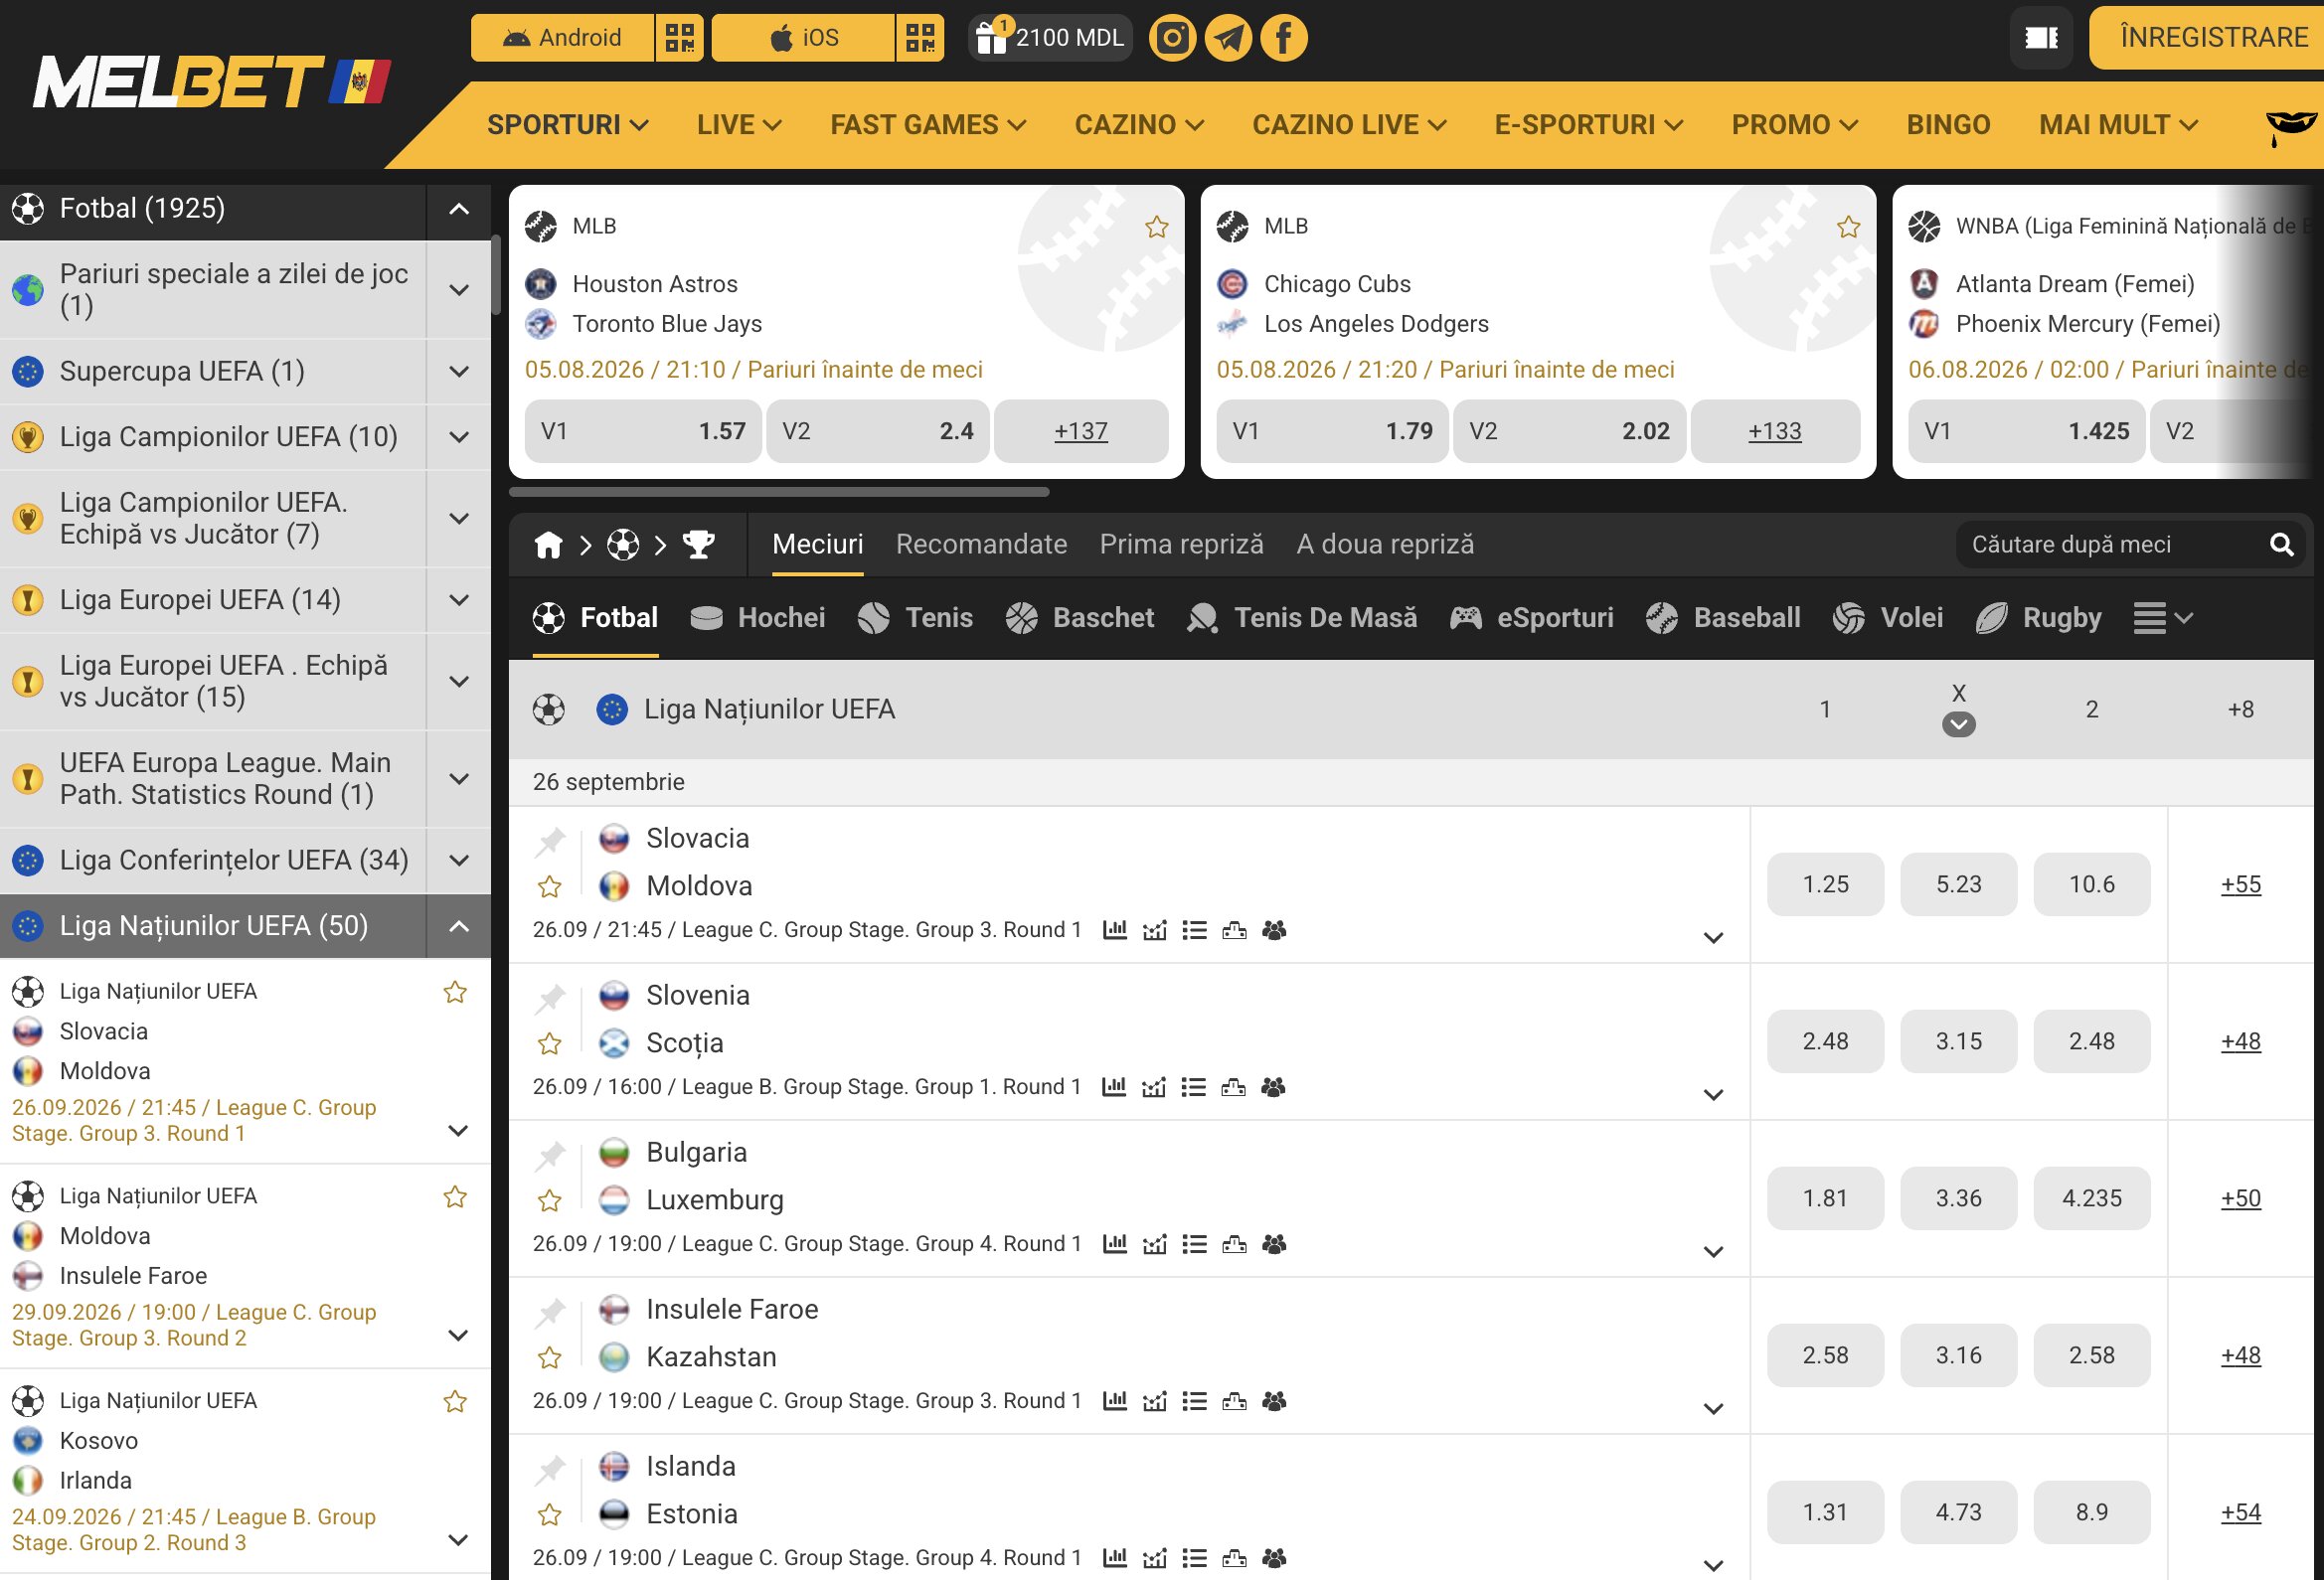Favorite sidebar Kosovo vs Irlanda match
The image size is (2324, 1580).
pos(455,1402)
